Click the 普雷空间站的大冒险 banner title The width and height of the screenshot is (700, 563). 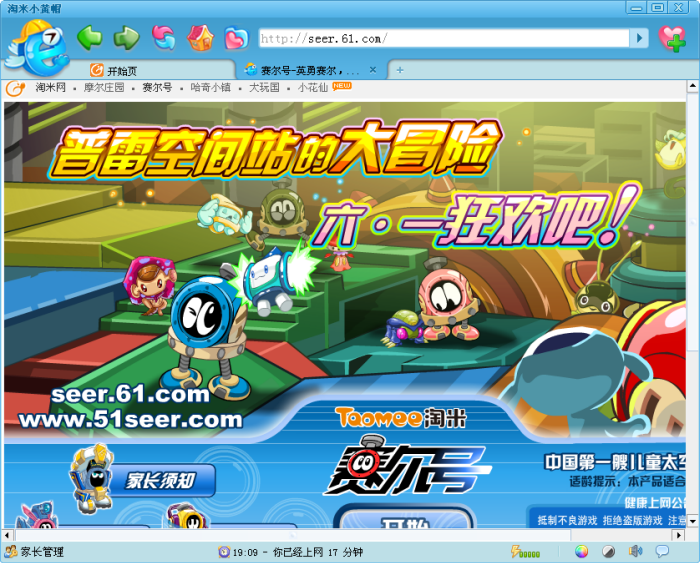[x=273, y=150]
